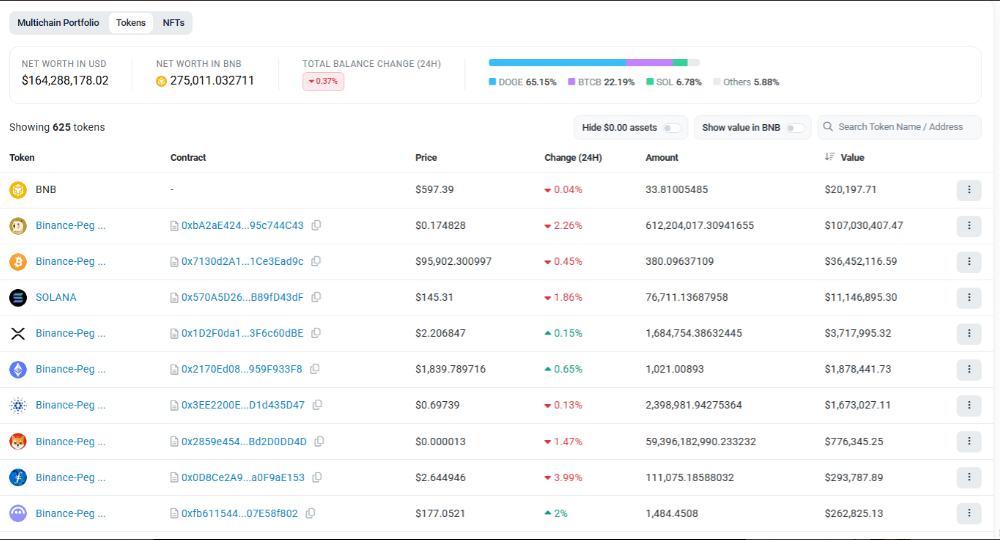Click the DOGE 65.15% legend entry

pos(522,82)
